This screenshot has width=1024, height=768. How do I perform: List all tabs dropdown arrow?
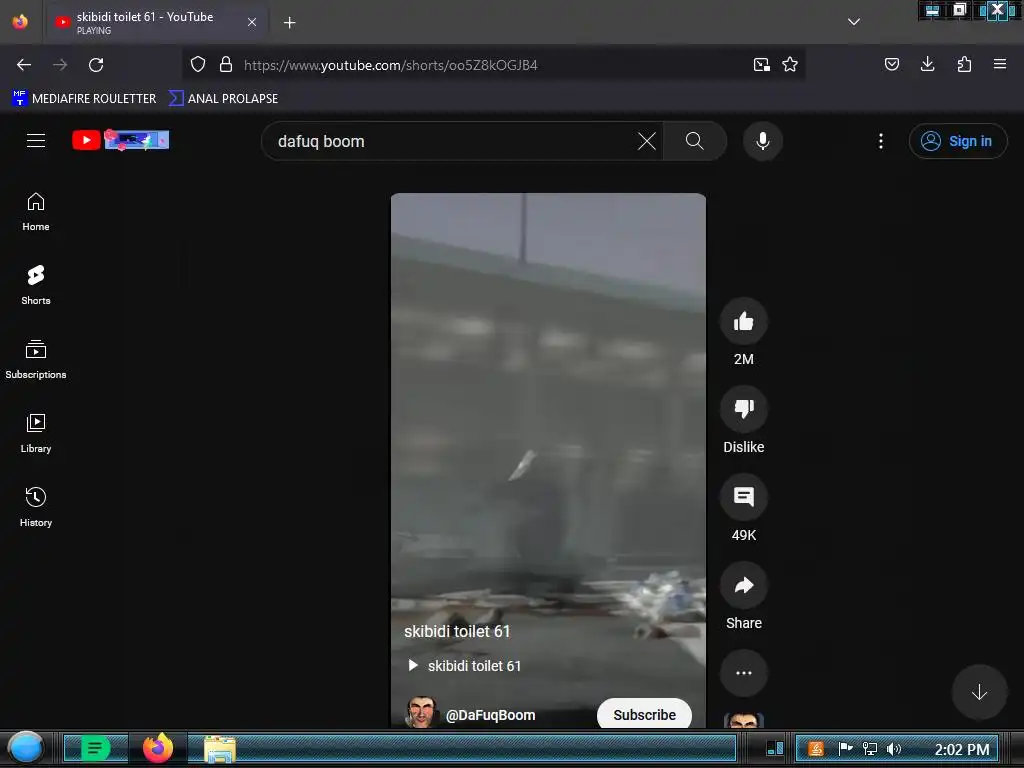854,22
